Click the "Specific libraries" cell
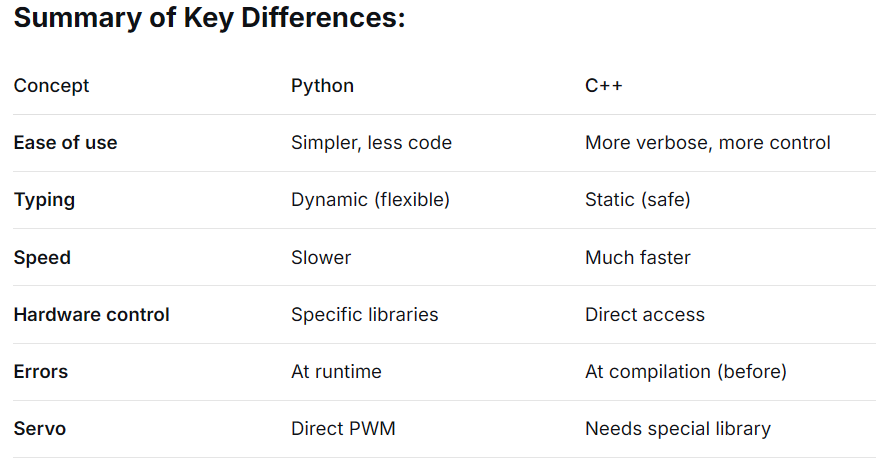 364,315
